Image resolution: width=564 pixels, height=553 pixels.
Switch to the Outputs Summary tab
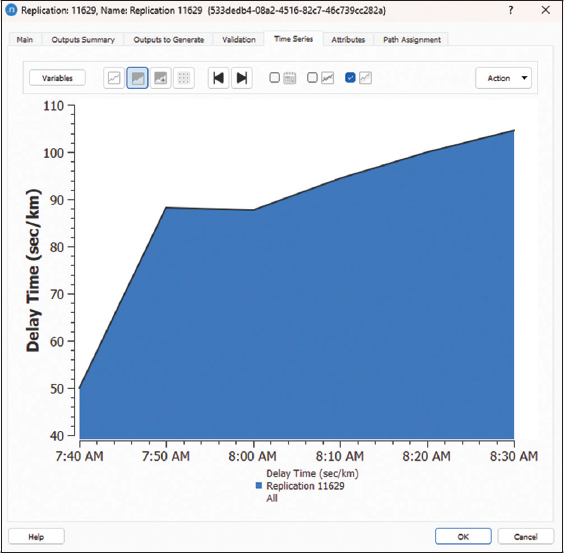pyautogui.click(x=83, y=40)
